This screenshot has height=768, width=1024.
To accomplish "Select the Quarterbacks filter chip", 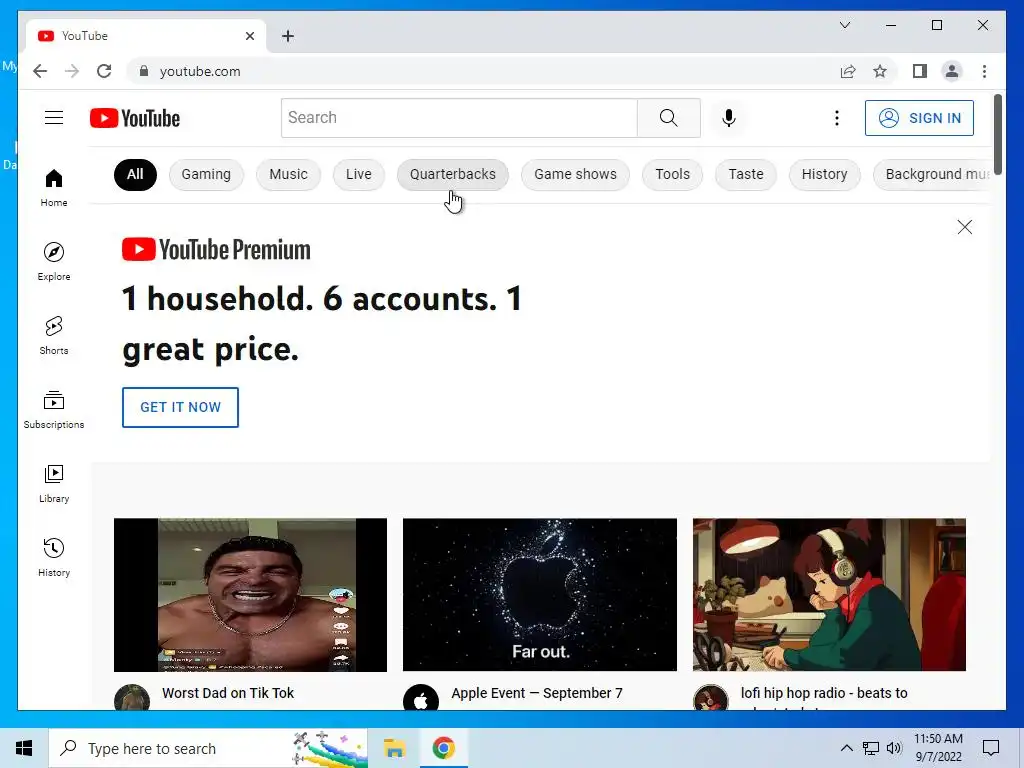I will point(453,174).
